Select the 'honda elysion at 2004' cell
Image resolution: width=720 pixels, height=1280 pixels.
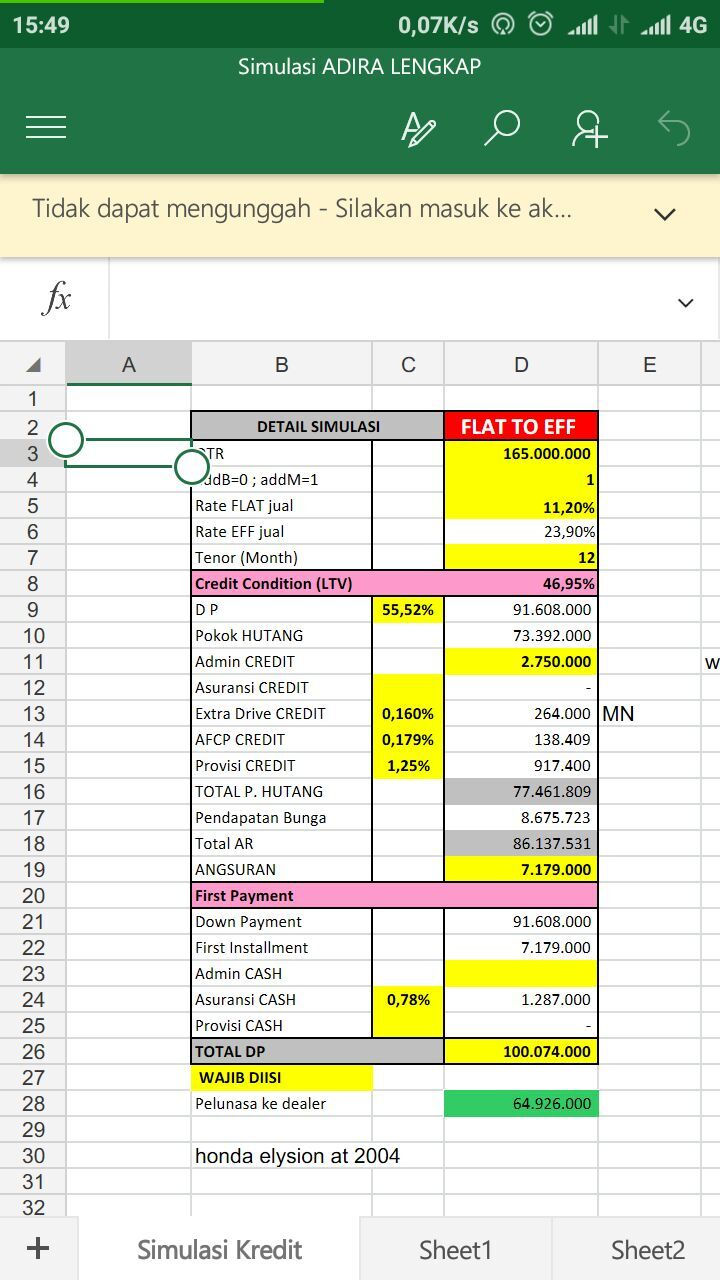click(x=298, y=1155)
